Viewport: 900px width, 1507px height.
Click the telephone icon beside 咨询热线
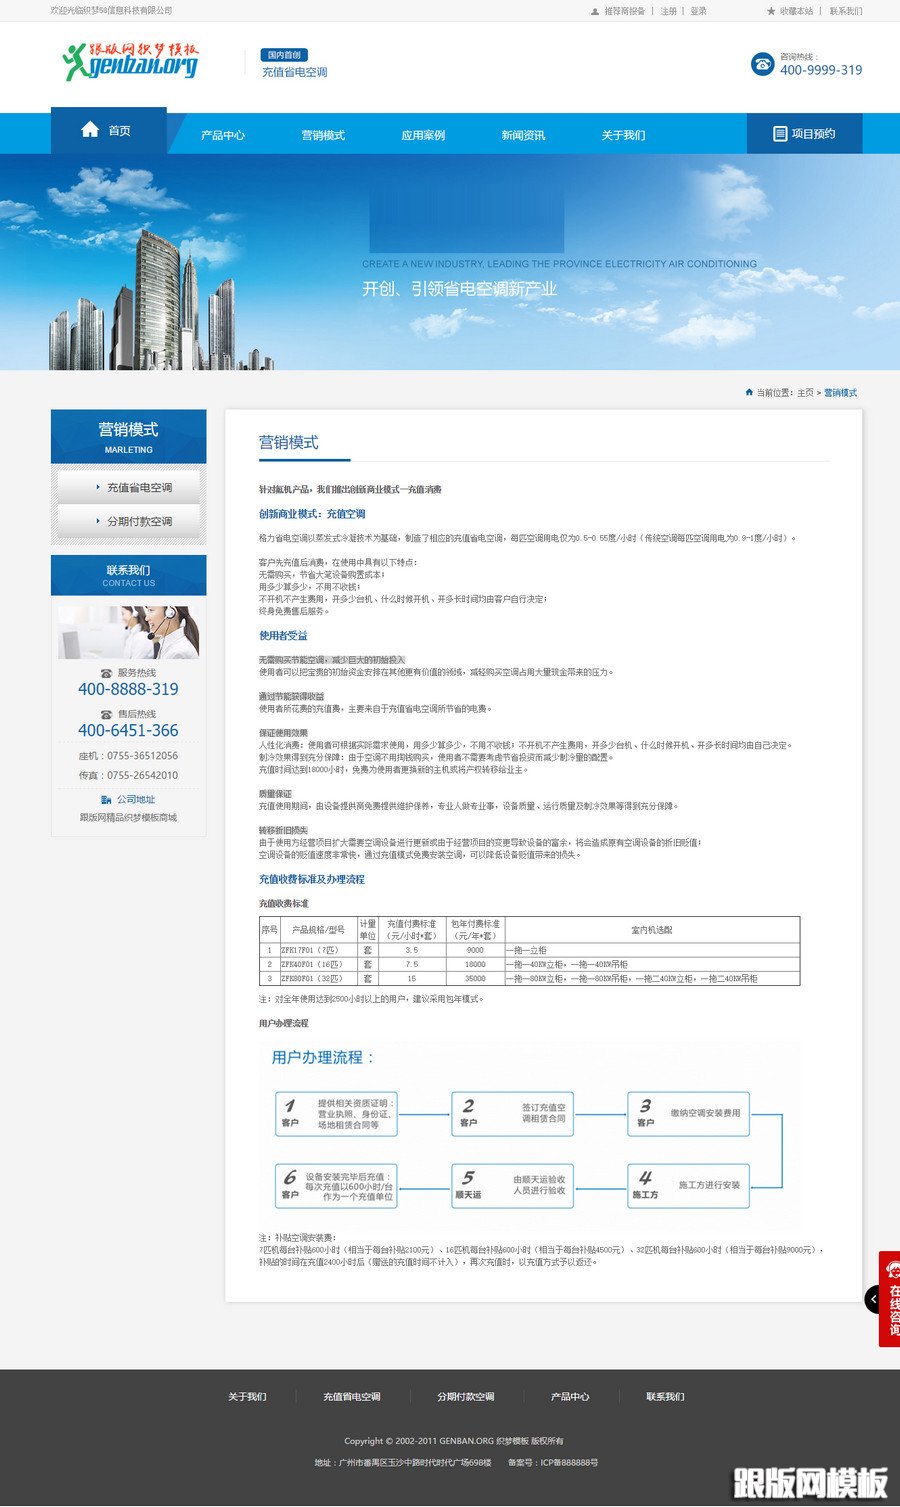point(763,64)
